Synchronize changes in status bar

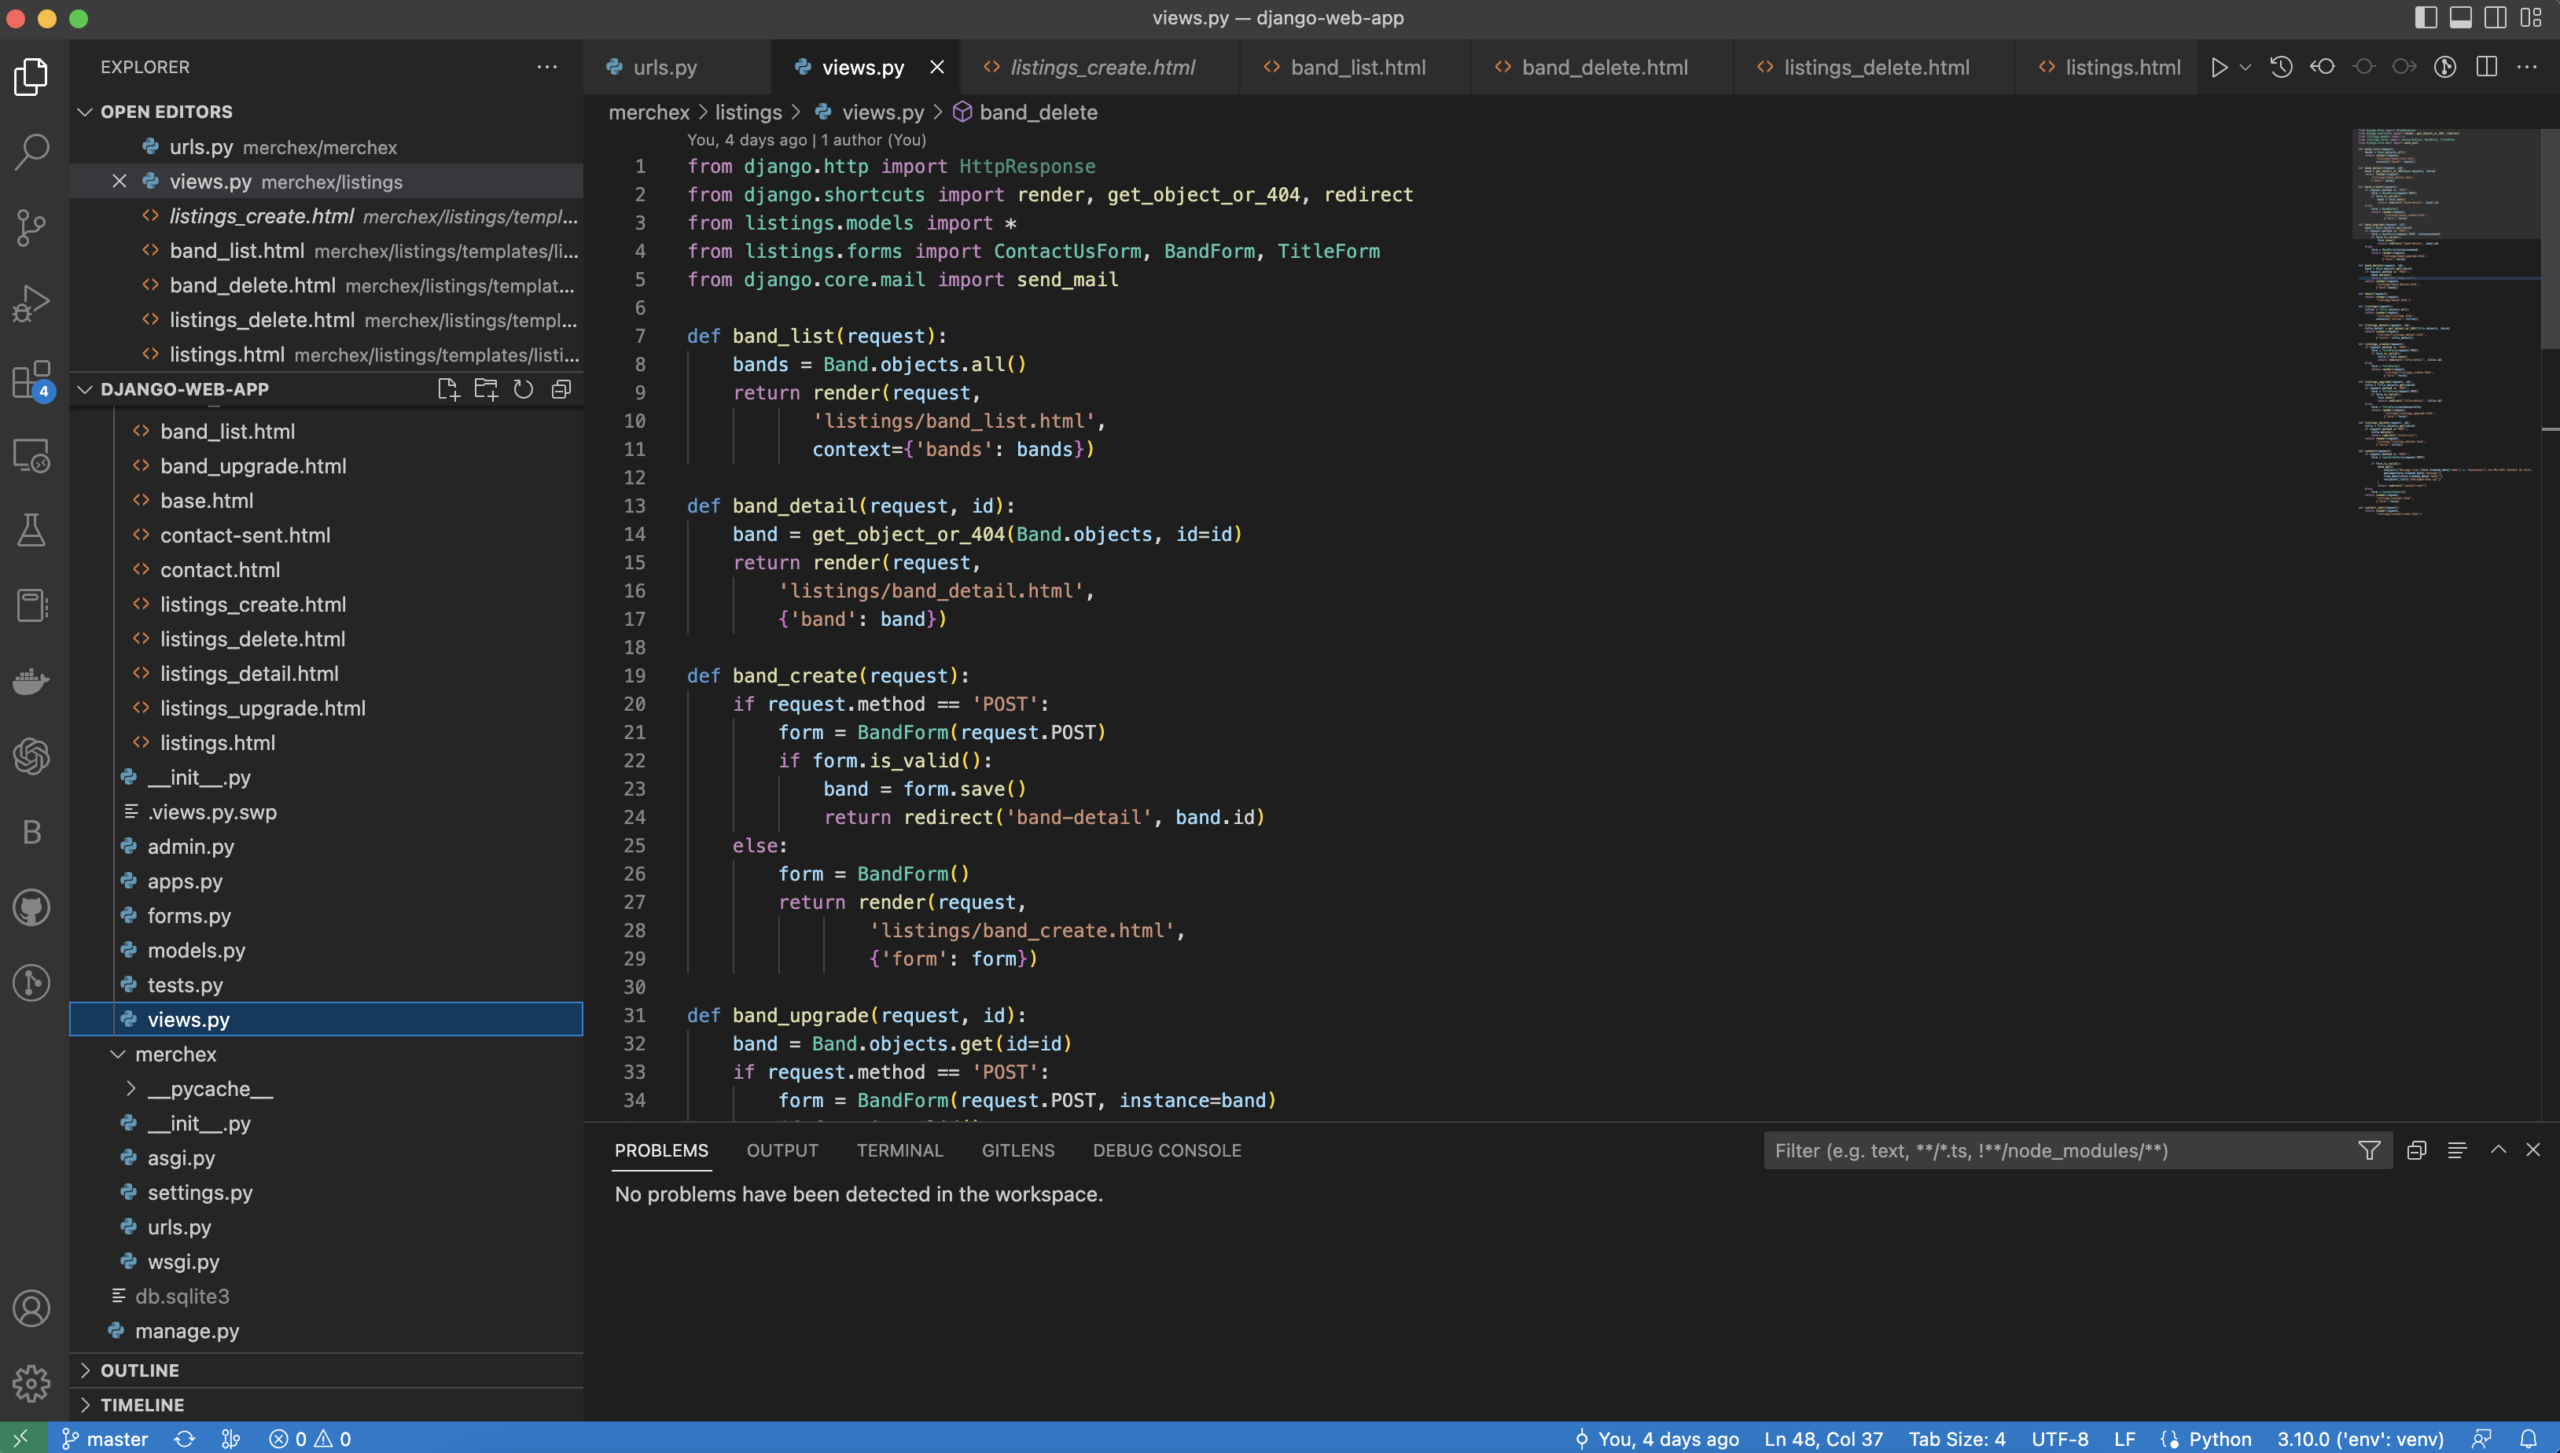click(x=184, y=1438)
